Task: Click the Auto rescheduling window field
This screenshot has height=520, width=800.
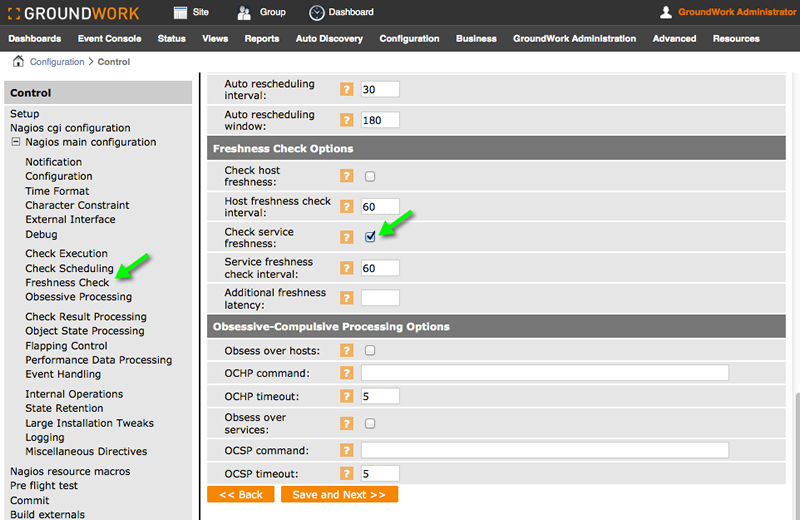Action: point(380,120)
